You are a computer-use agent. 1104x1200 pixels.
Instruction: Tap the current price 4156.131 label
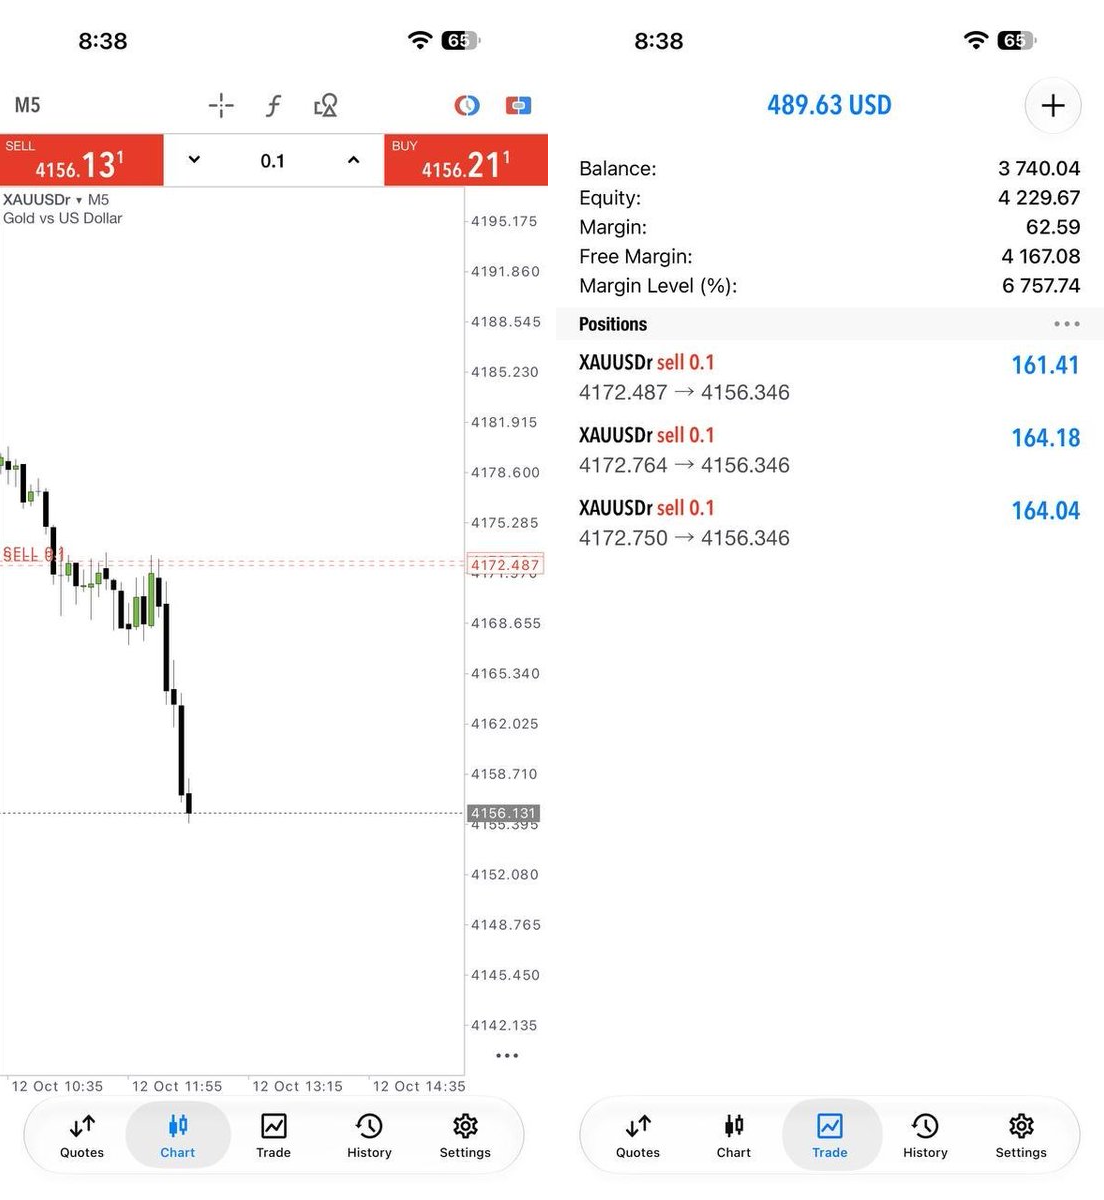coord(504,813)
